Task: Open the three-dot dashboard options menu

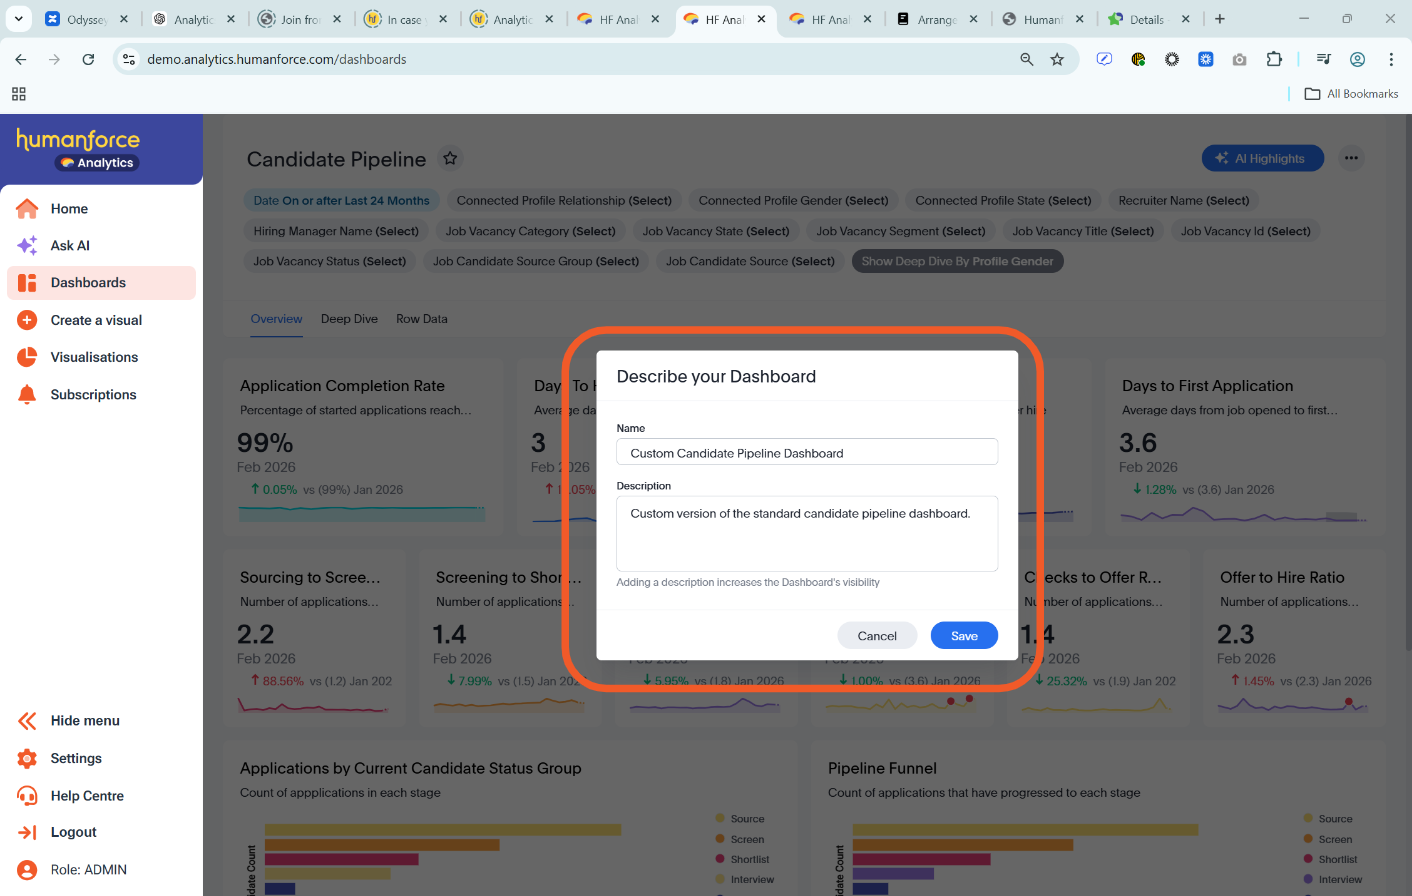Action: tap(1351, 158)
